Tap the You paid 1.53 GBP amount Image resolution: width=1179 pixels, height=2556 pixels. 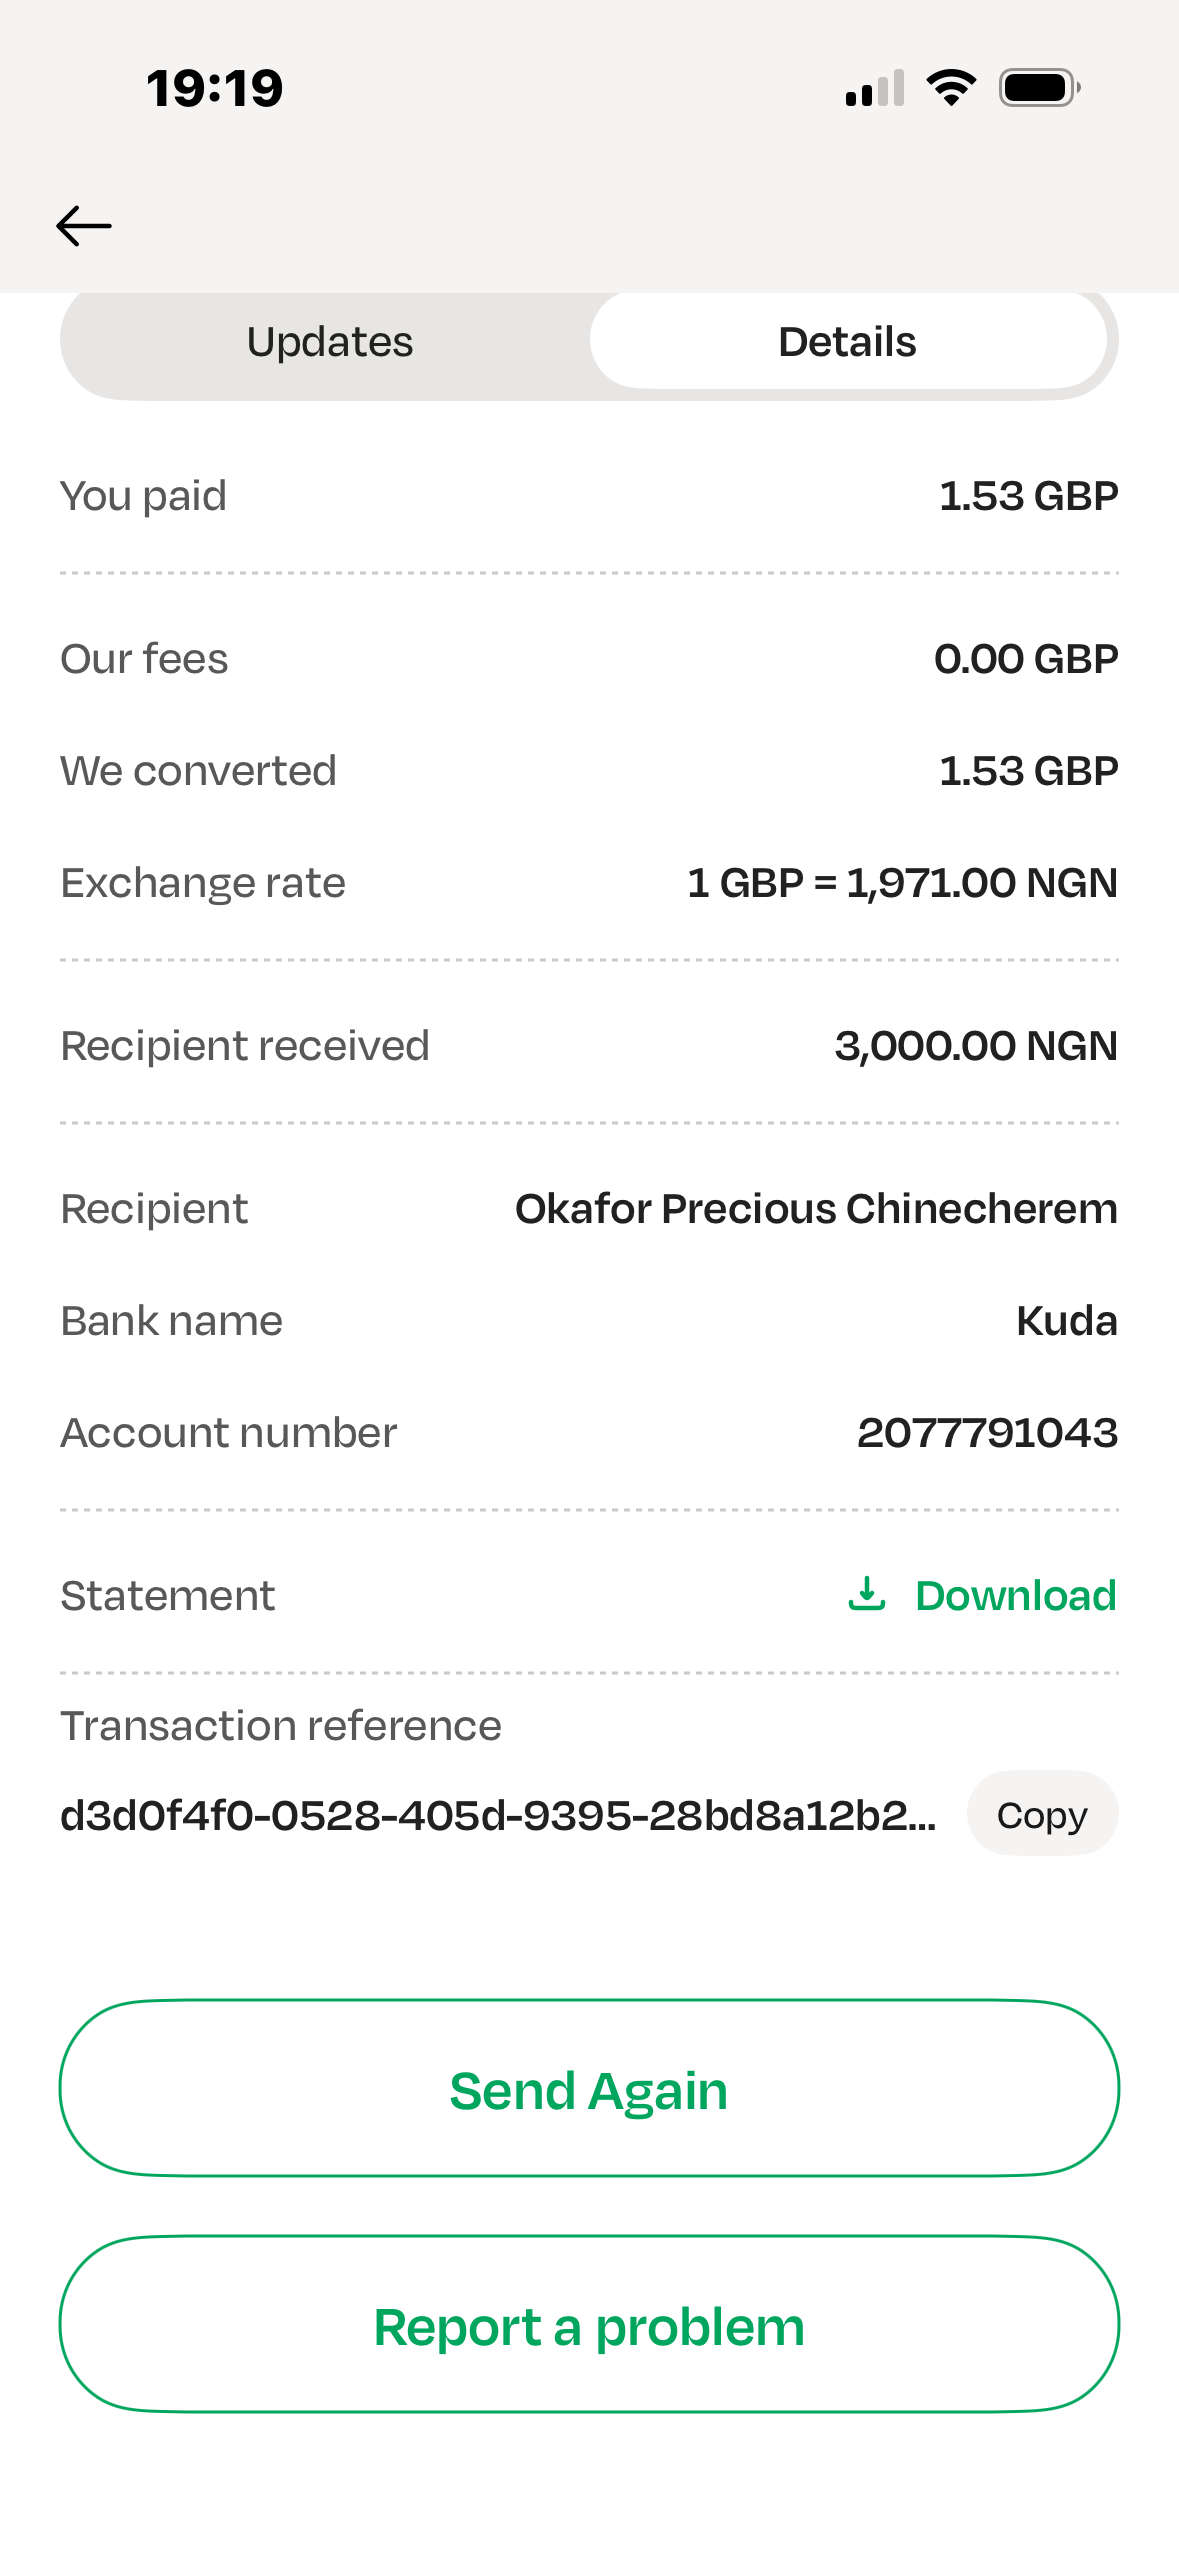[1028, 496]
